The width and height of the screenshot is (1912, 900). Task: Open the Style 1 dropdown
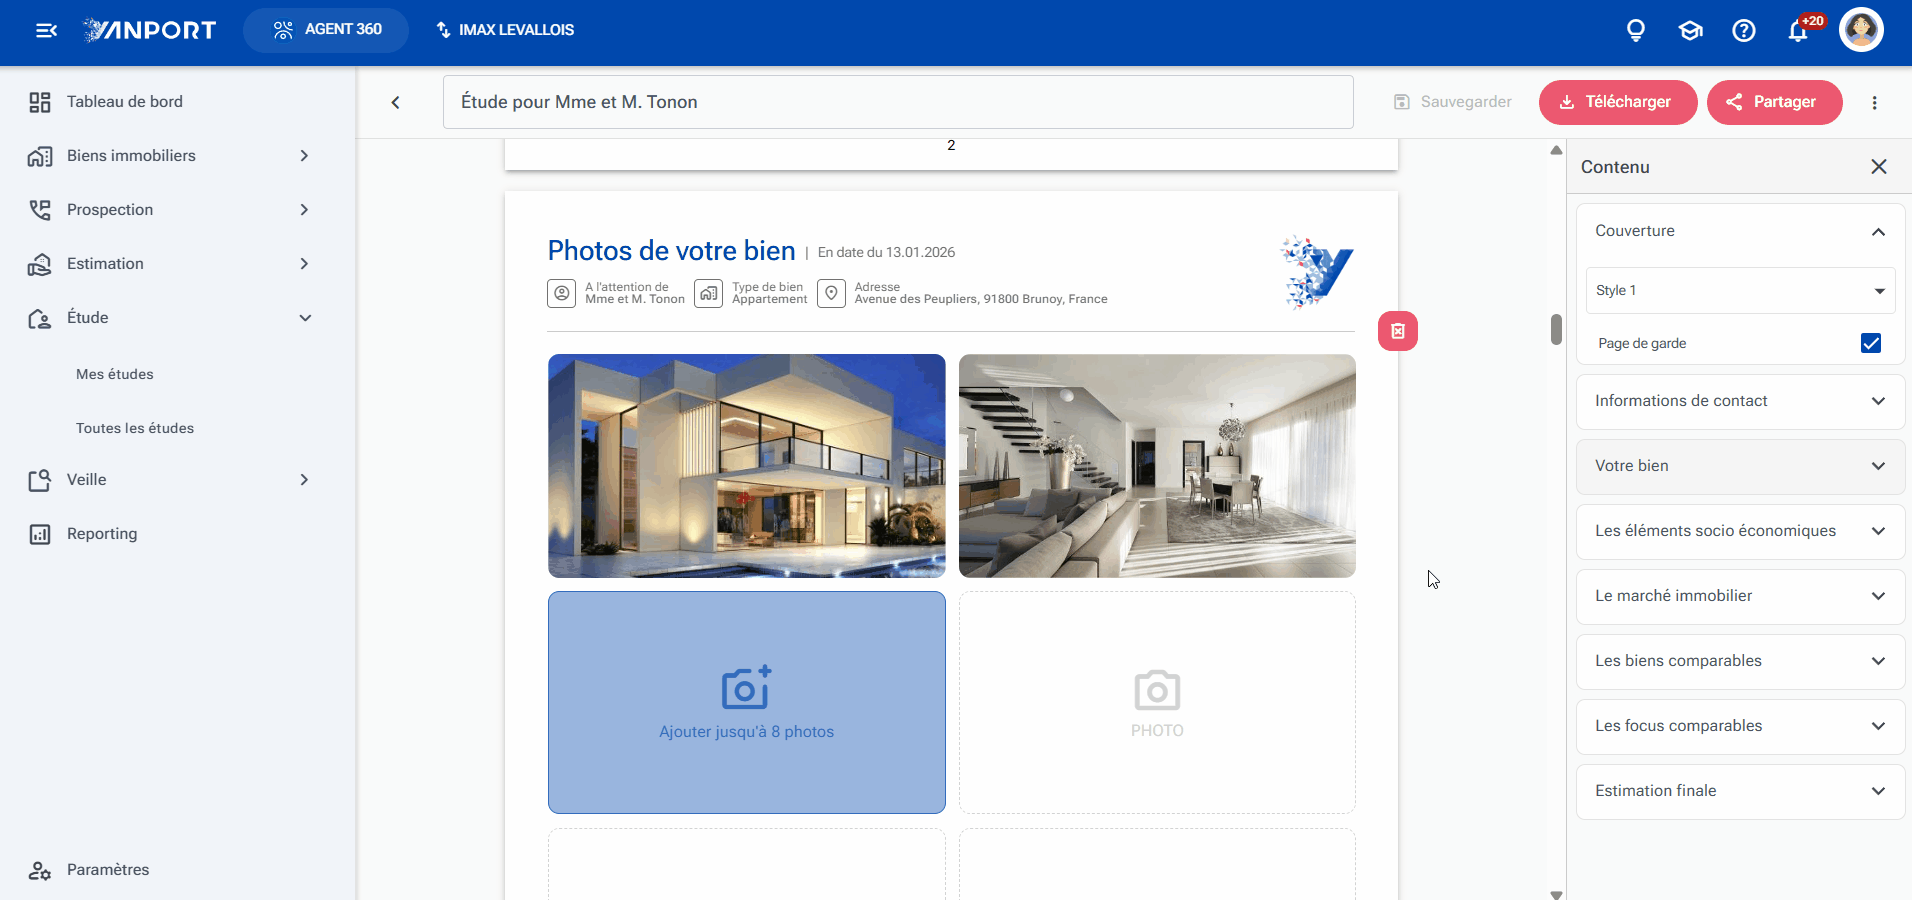1740,290
